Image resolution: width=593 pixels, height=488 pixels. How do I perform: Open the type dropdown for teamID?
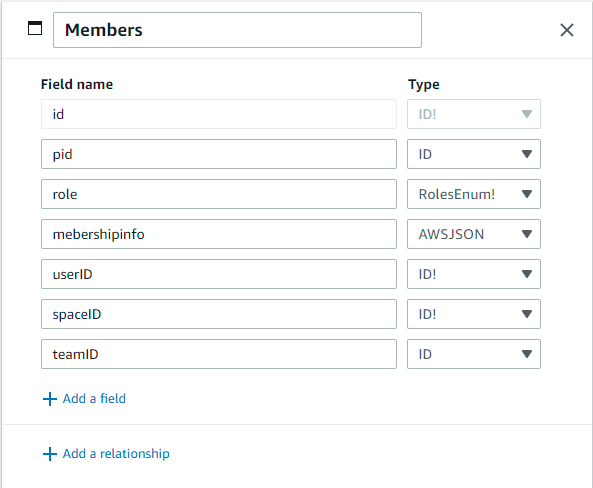474,354
